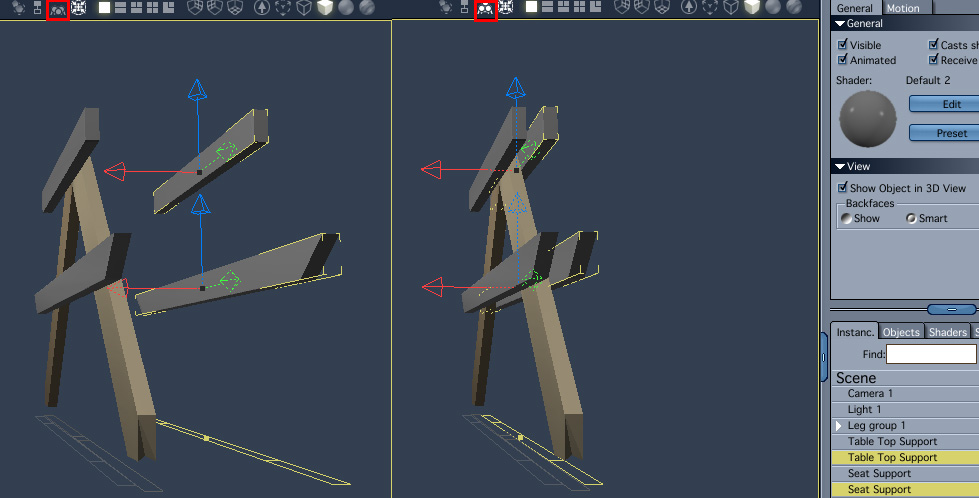
Task: Expand the Leg group 1 node
Action: 839,426
